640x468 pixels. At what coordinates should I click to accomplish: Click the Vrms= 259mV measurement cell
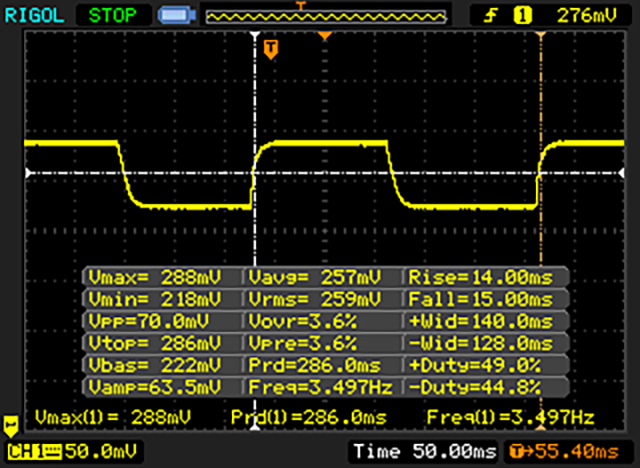tap(322, 299)
